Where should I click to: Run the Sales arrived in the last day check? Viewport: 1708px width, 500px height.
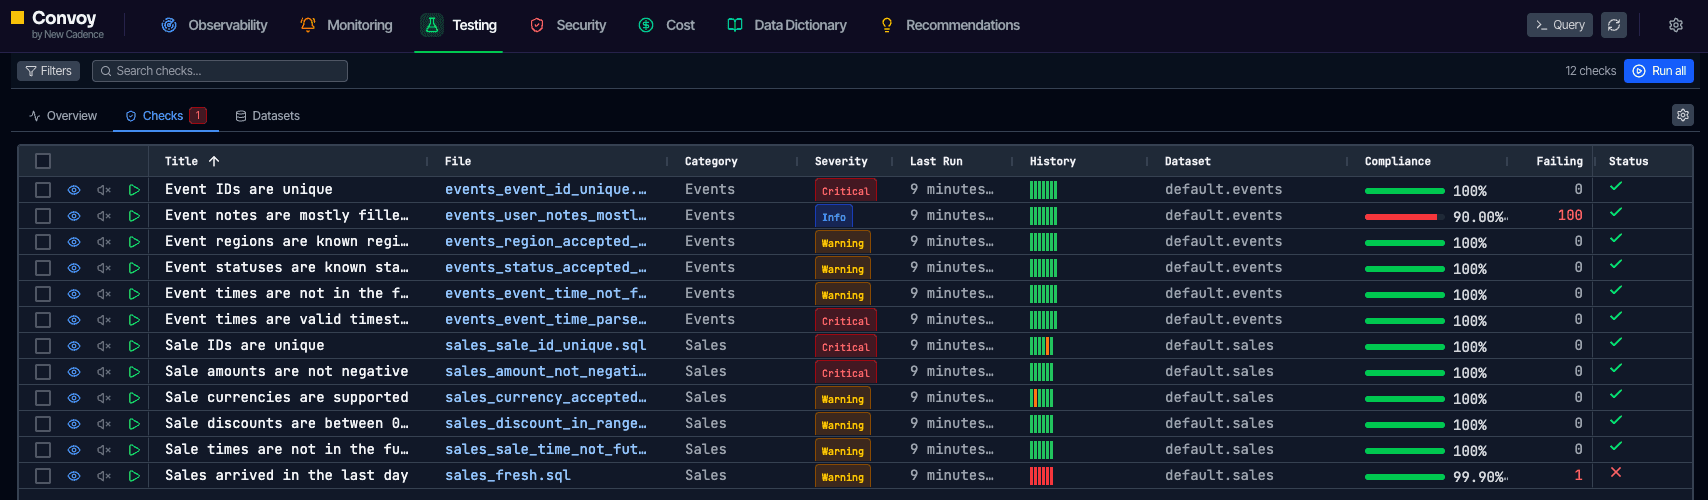click(x=134, y=476)
